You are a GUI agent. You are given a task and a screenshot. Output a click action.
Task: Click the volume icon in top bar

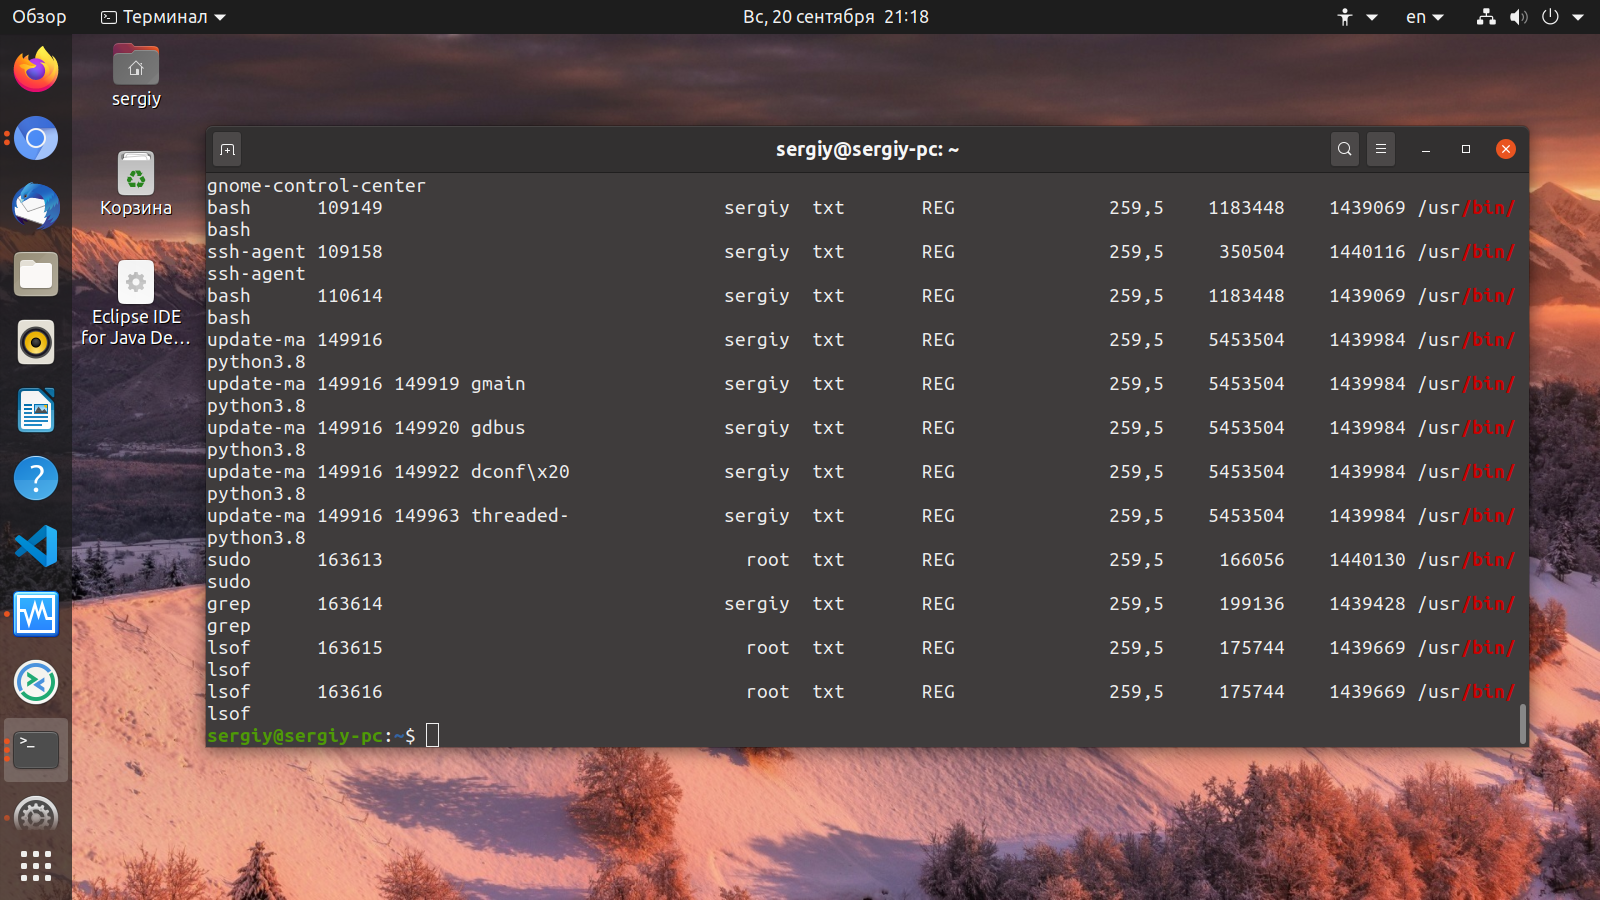(1518, 17)
